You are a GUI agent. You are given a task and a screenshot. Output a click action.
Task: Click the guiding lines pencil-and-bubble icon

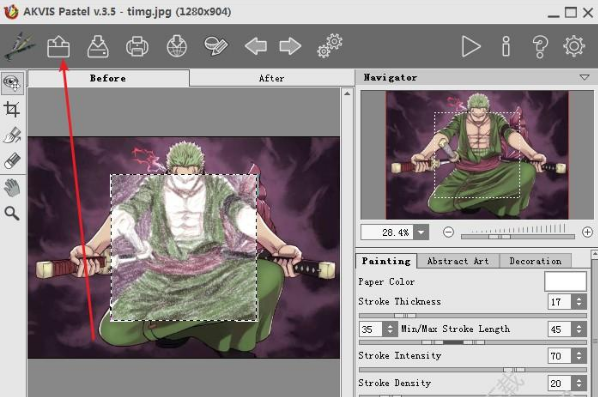[216, 47]
